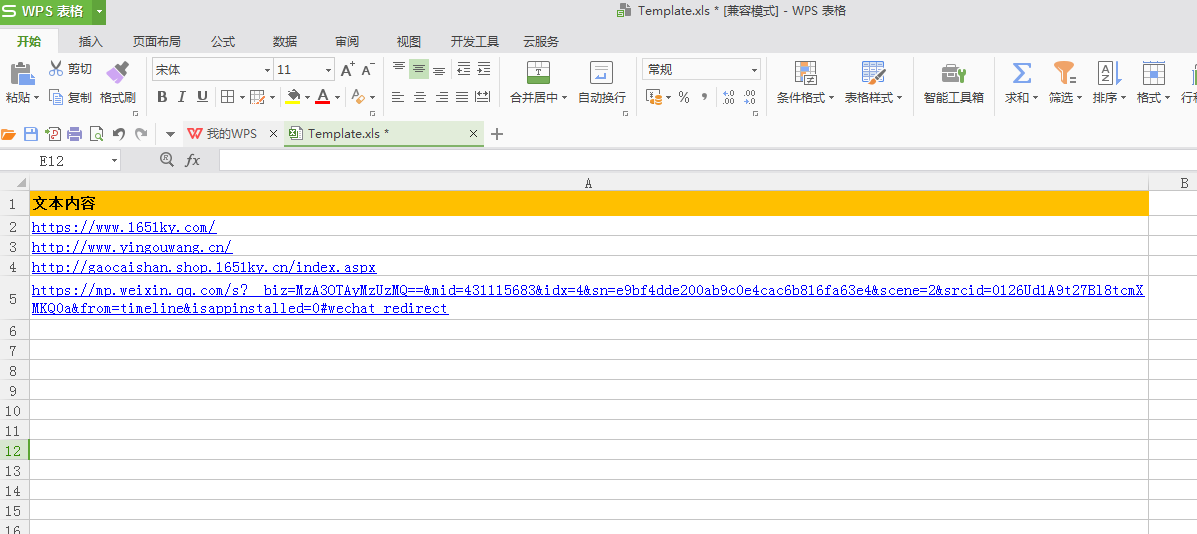Click the fill color yellow swatch

[x=293, y=97]
